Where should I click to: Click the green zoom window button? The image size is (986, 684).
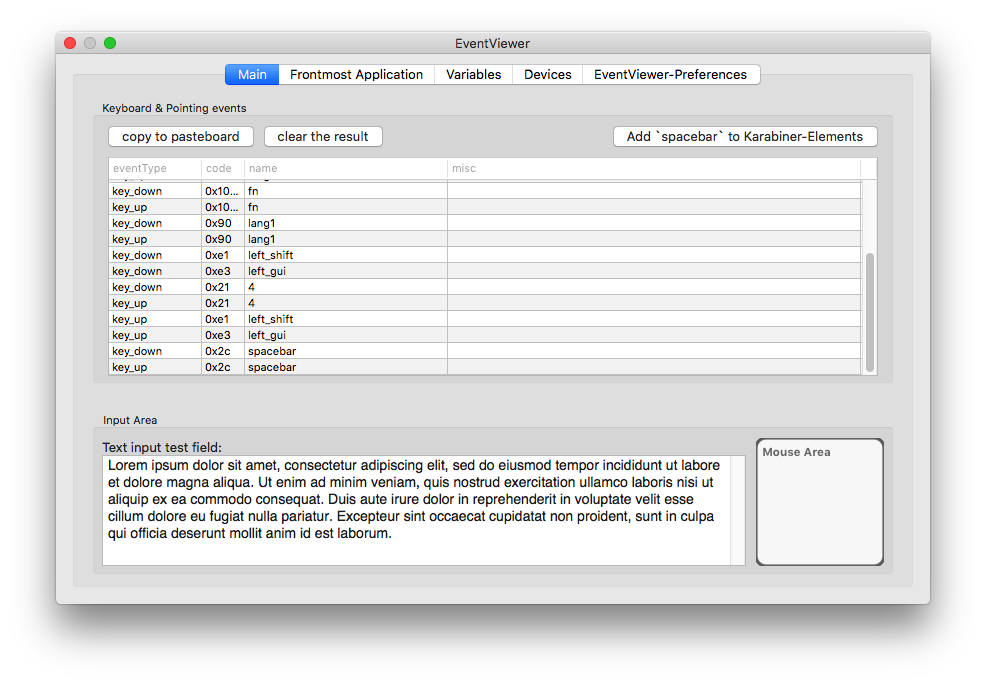(110, 43)
